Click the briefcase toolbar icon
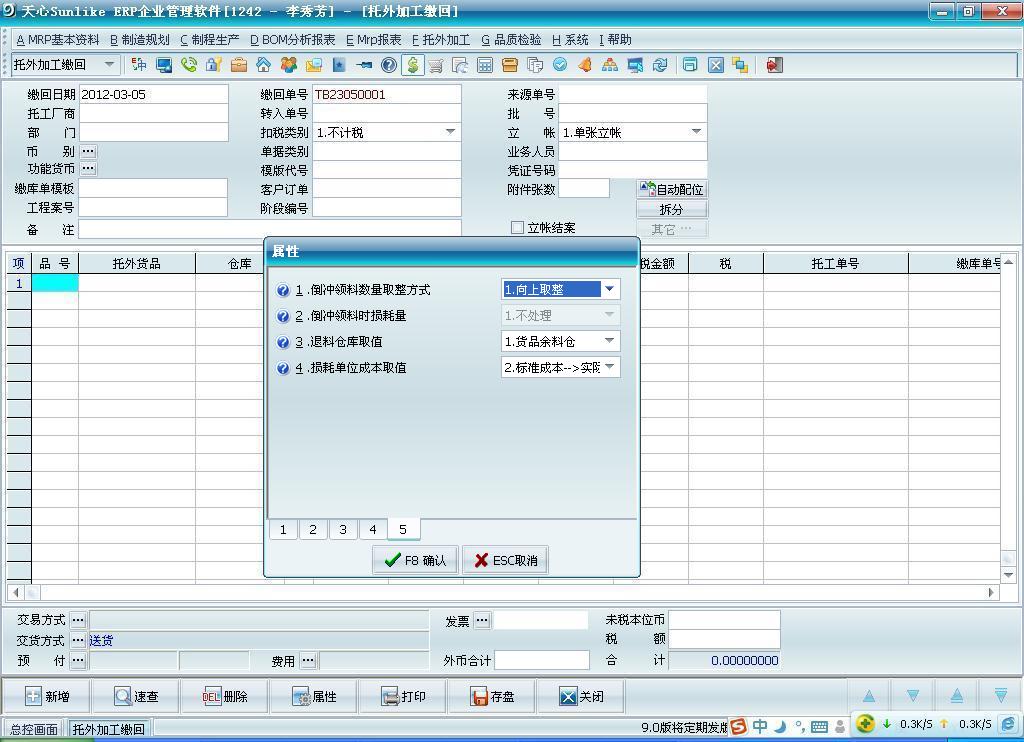Viewport: 1024px width, 742px height. [238, 65]
